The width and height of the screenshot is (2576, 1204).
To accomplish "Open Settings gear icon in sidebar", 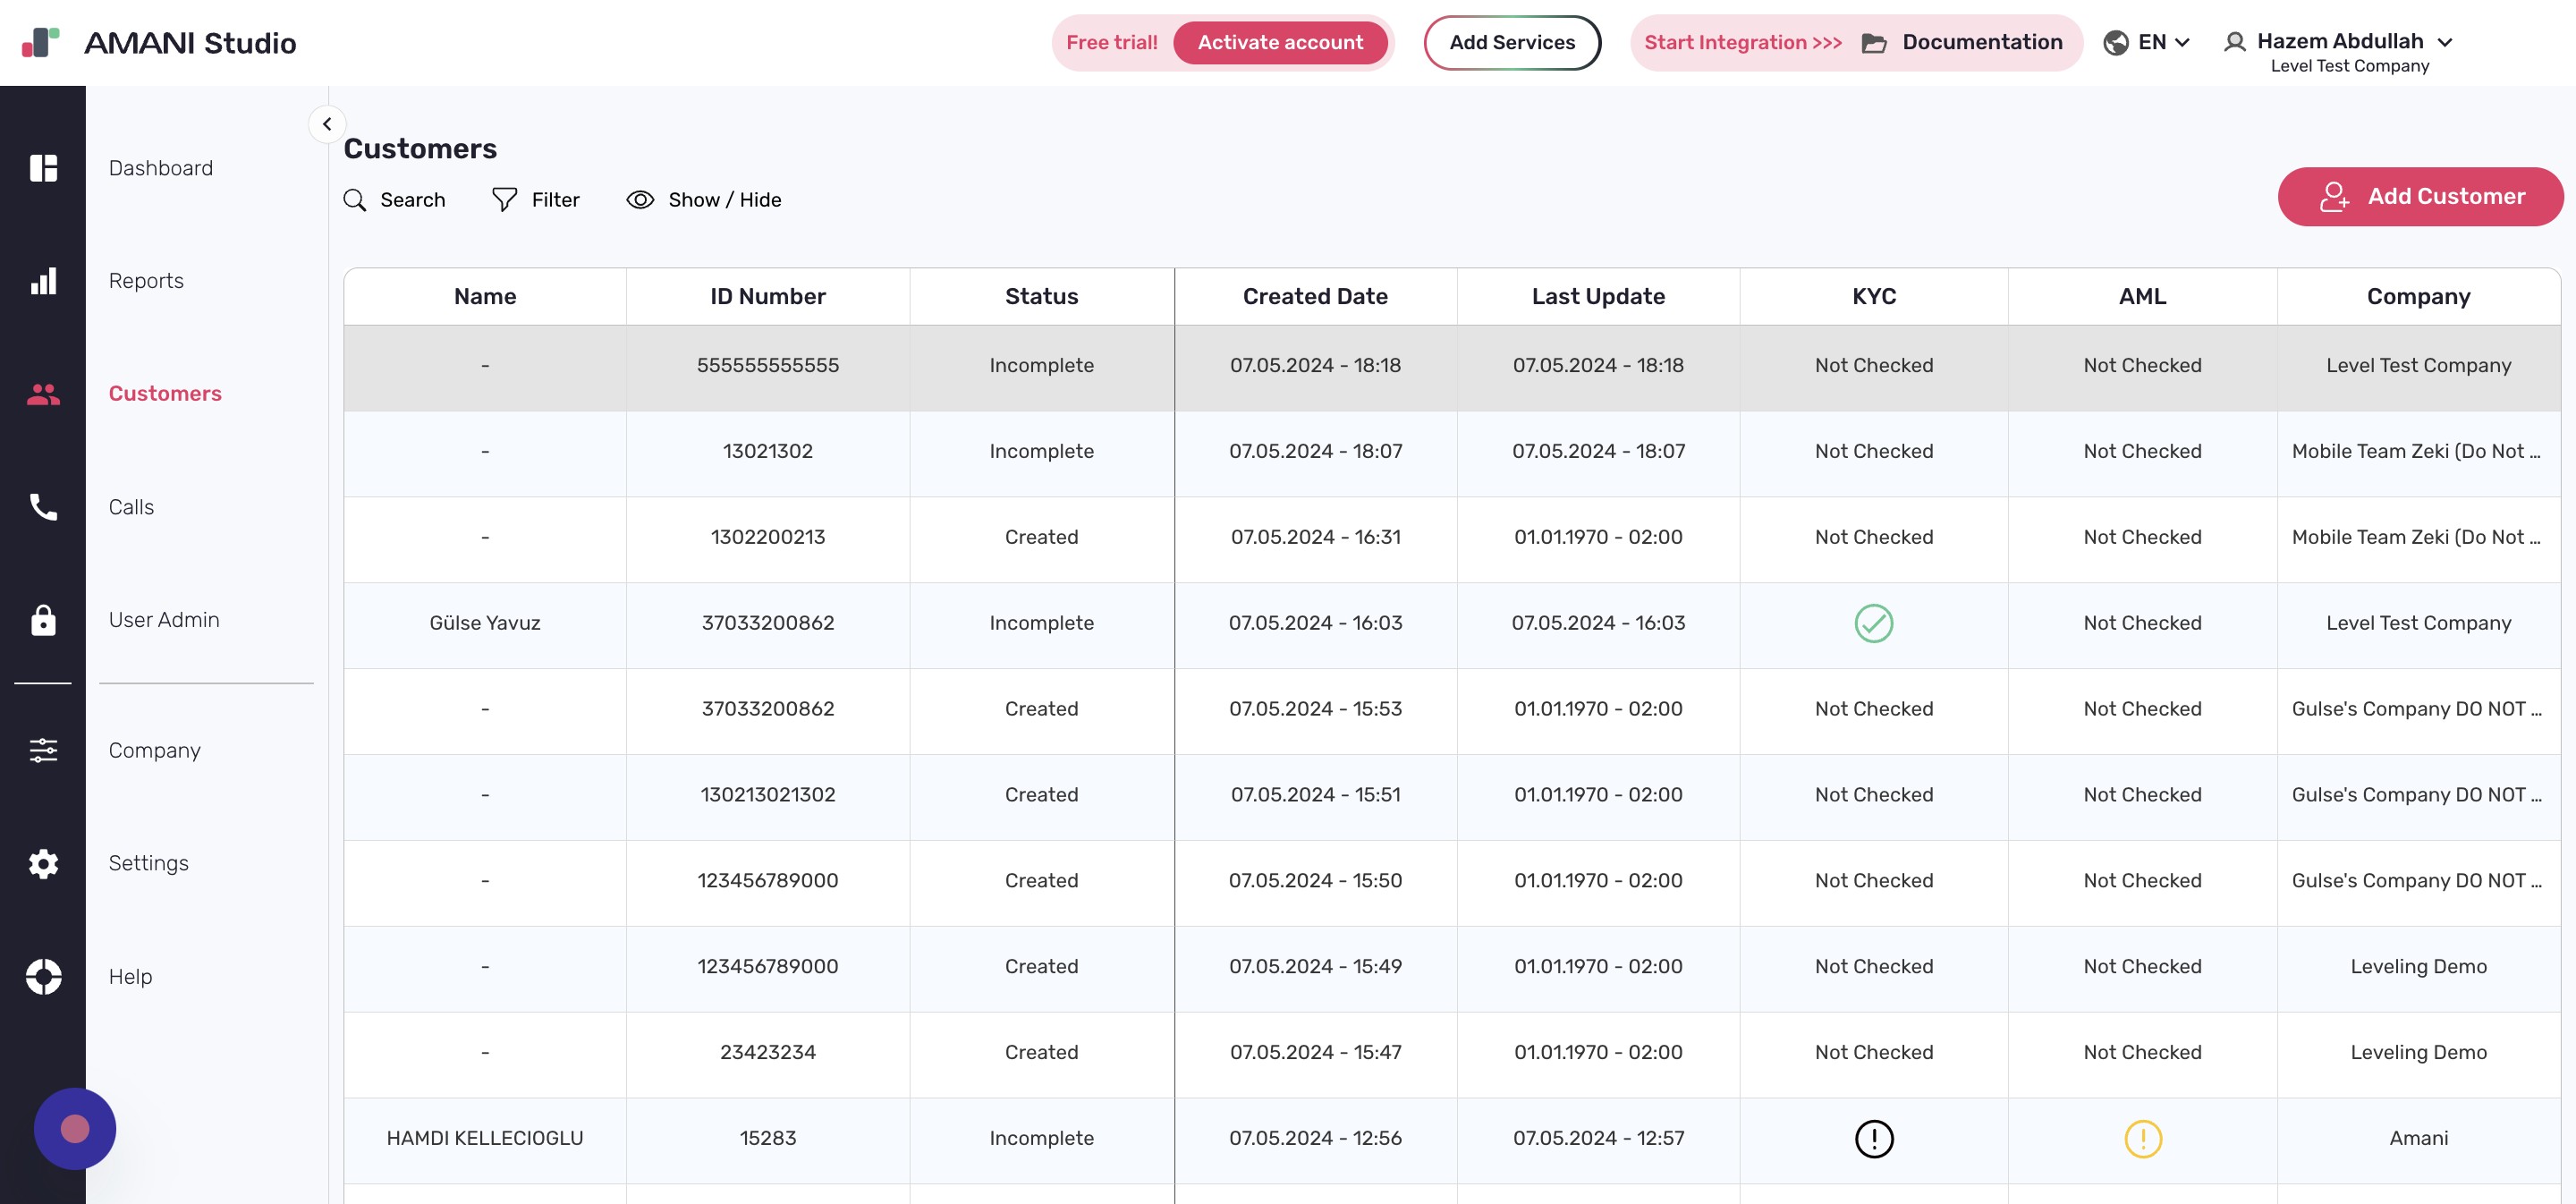I will 43,863.
